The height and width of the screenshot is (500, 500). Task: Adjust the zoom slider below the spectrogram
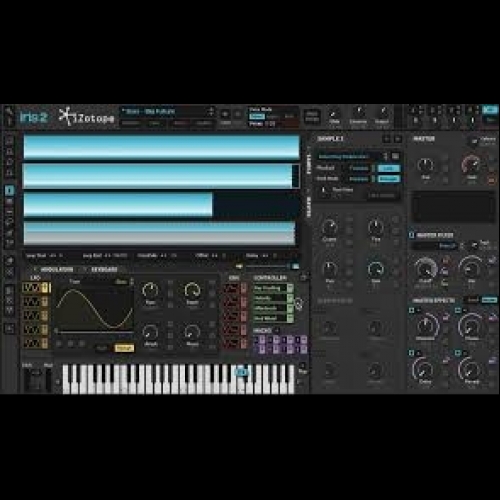click(x=267, y=266)
